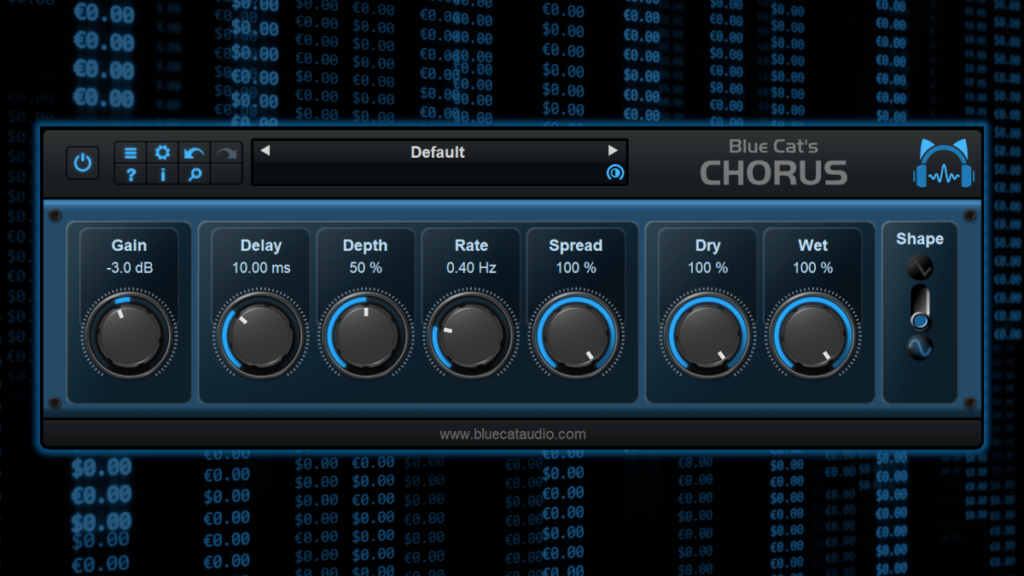Click the Wet knob
1024x576 pixels.
pos(812,336)
